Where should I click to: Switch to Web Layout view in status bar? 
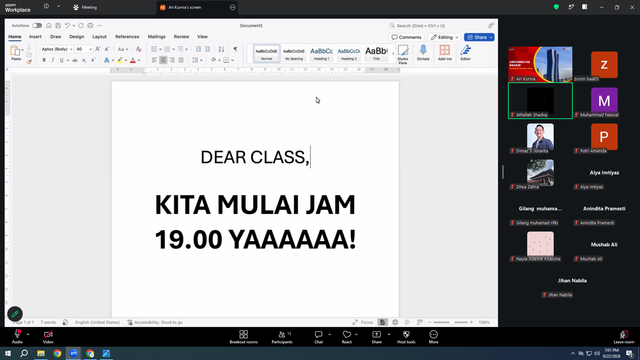[395, 322]
